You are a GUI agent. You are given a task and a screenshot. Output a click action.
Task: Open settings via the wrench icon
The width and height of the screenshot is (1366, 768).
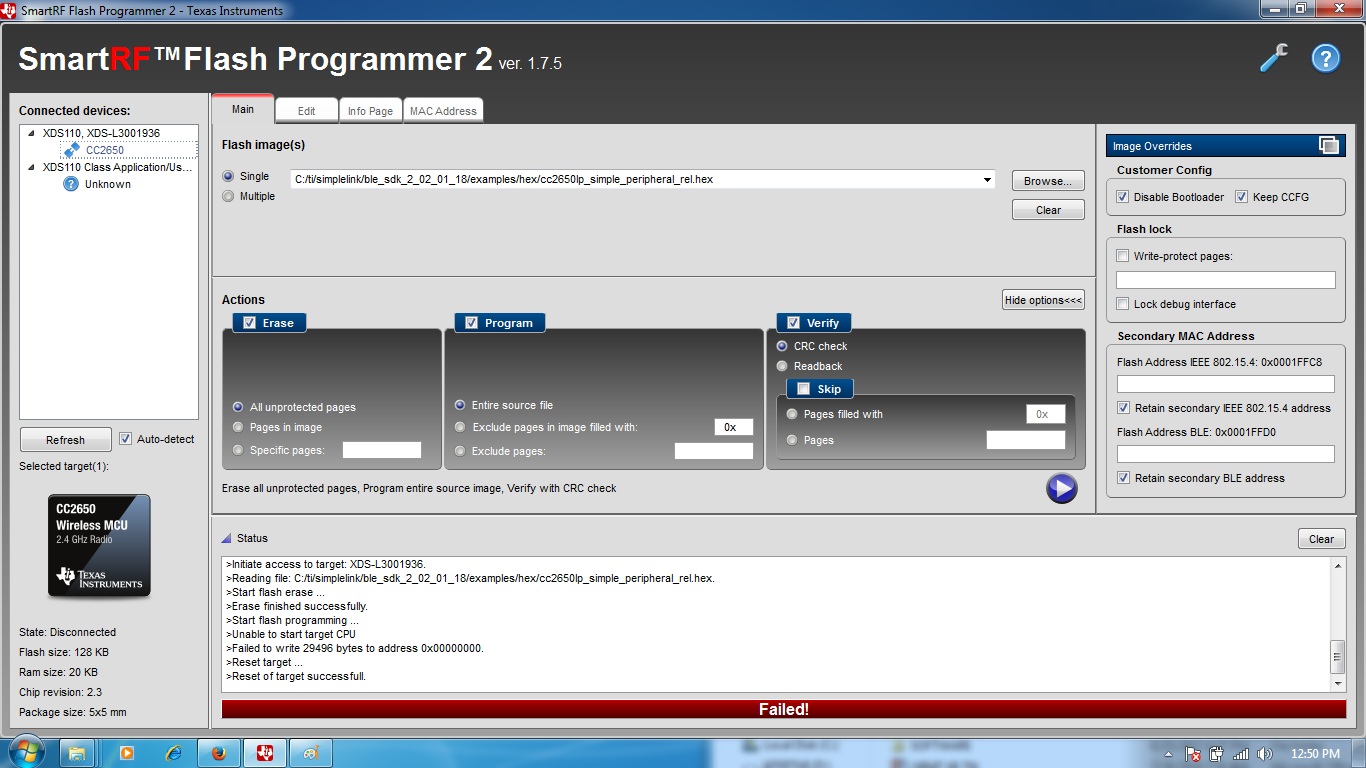[x=1273, y=58]
